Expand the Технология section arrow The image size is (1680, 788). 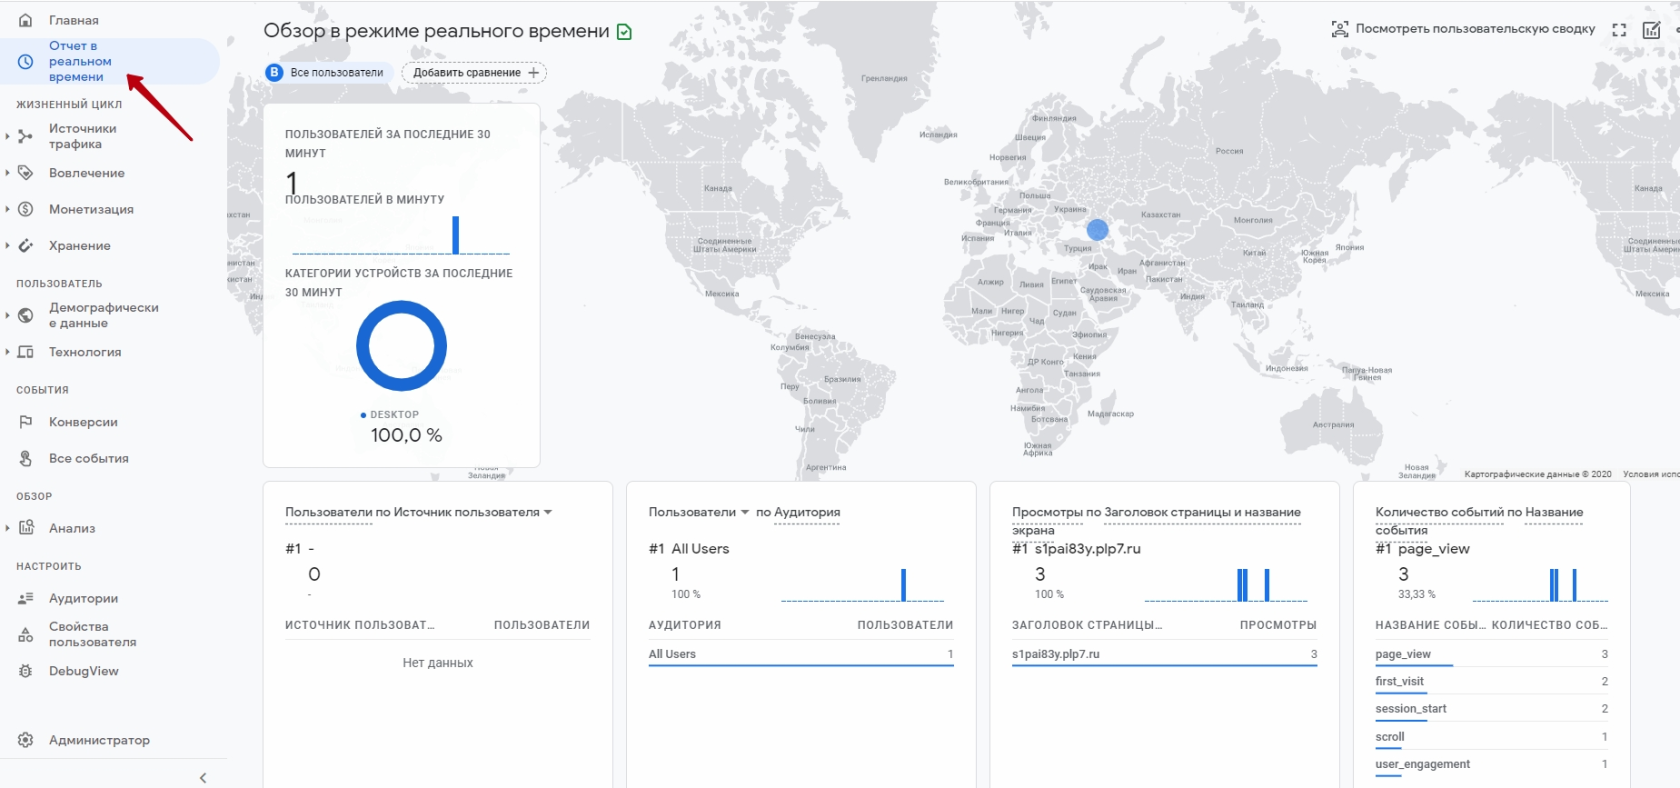pyautogui.click(x=7, y=352)
